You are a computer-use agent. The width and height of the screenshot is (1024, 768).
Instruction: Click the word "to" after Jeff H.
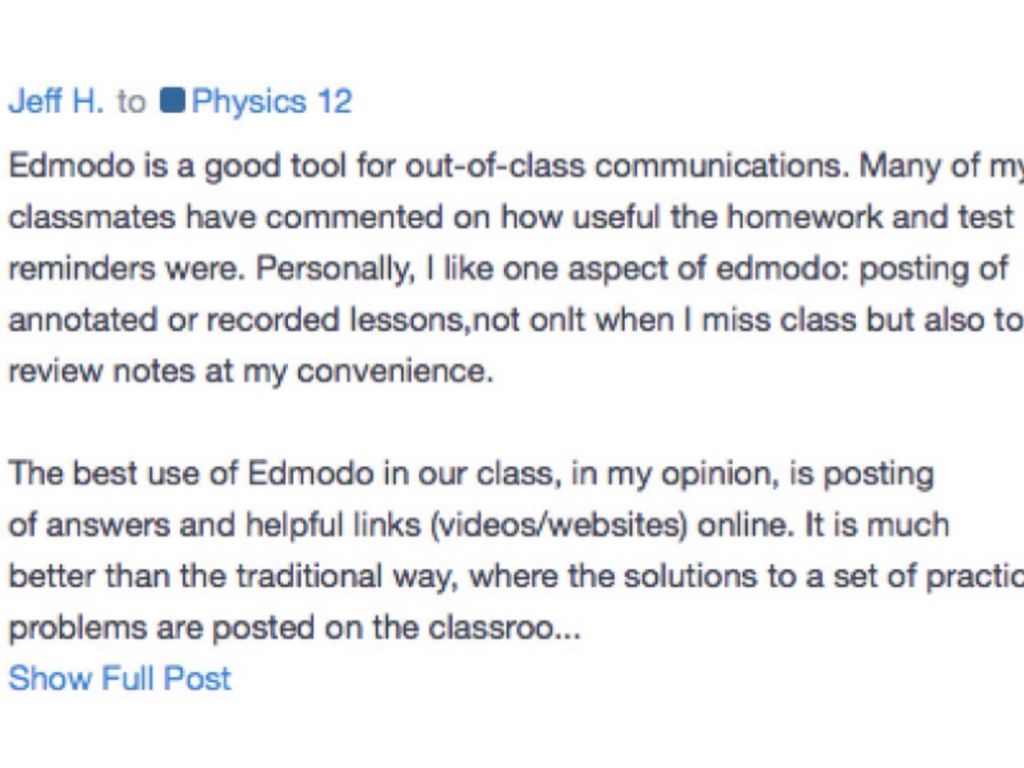coord(131,102)
